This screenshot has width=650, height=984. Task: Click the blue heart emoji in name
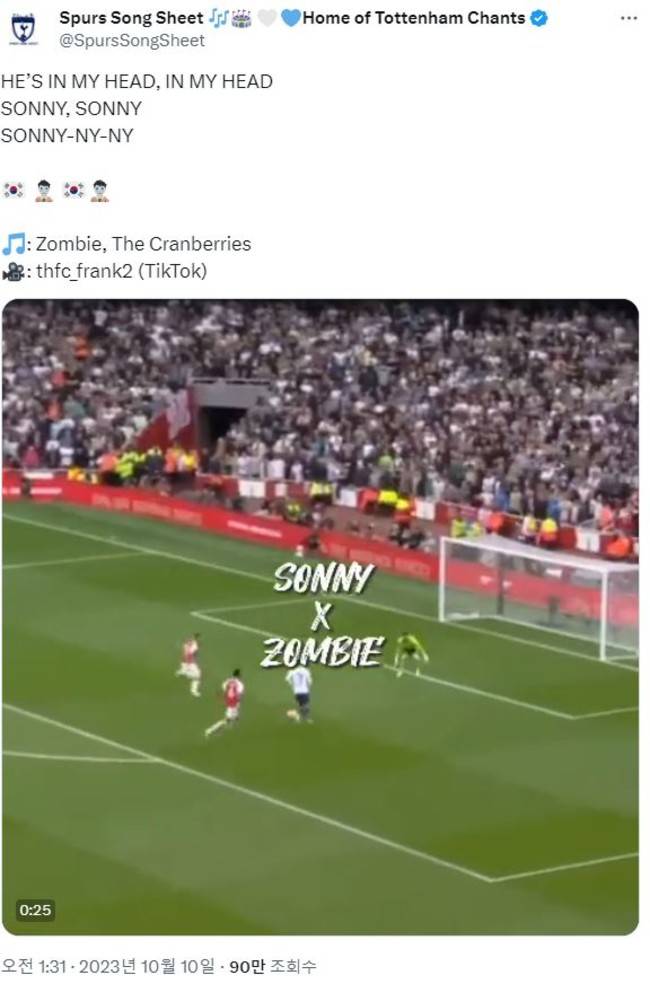[x=290, y=19]
